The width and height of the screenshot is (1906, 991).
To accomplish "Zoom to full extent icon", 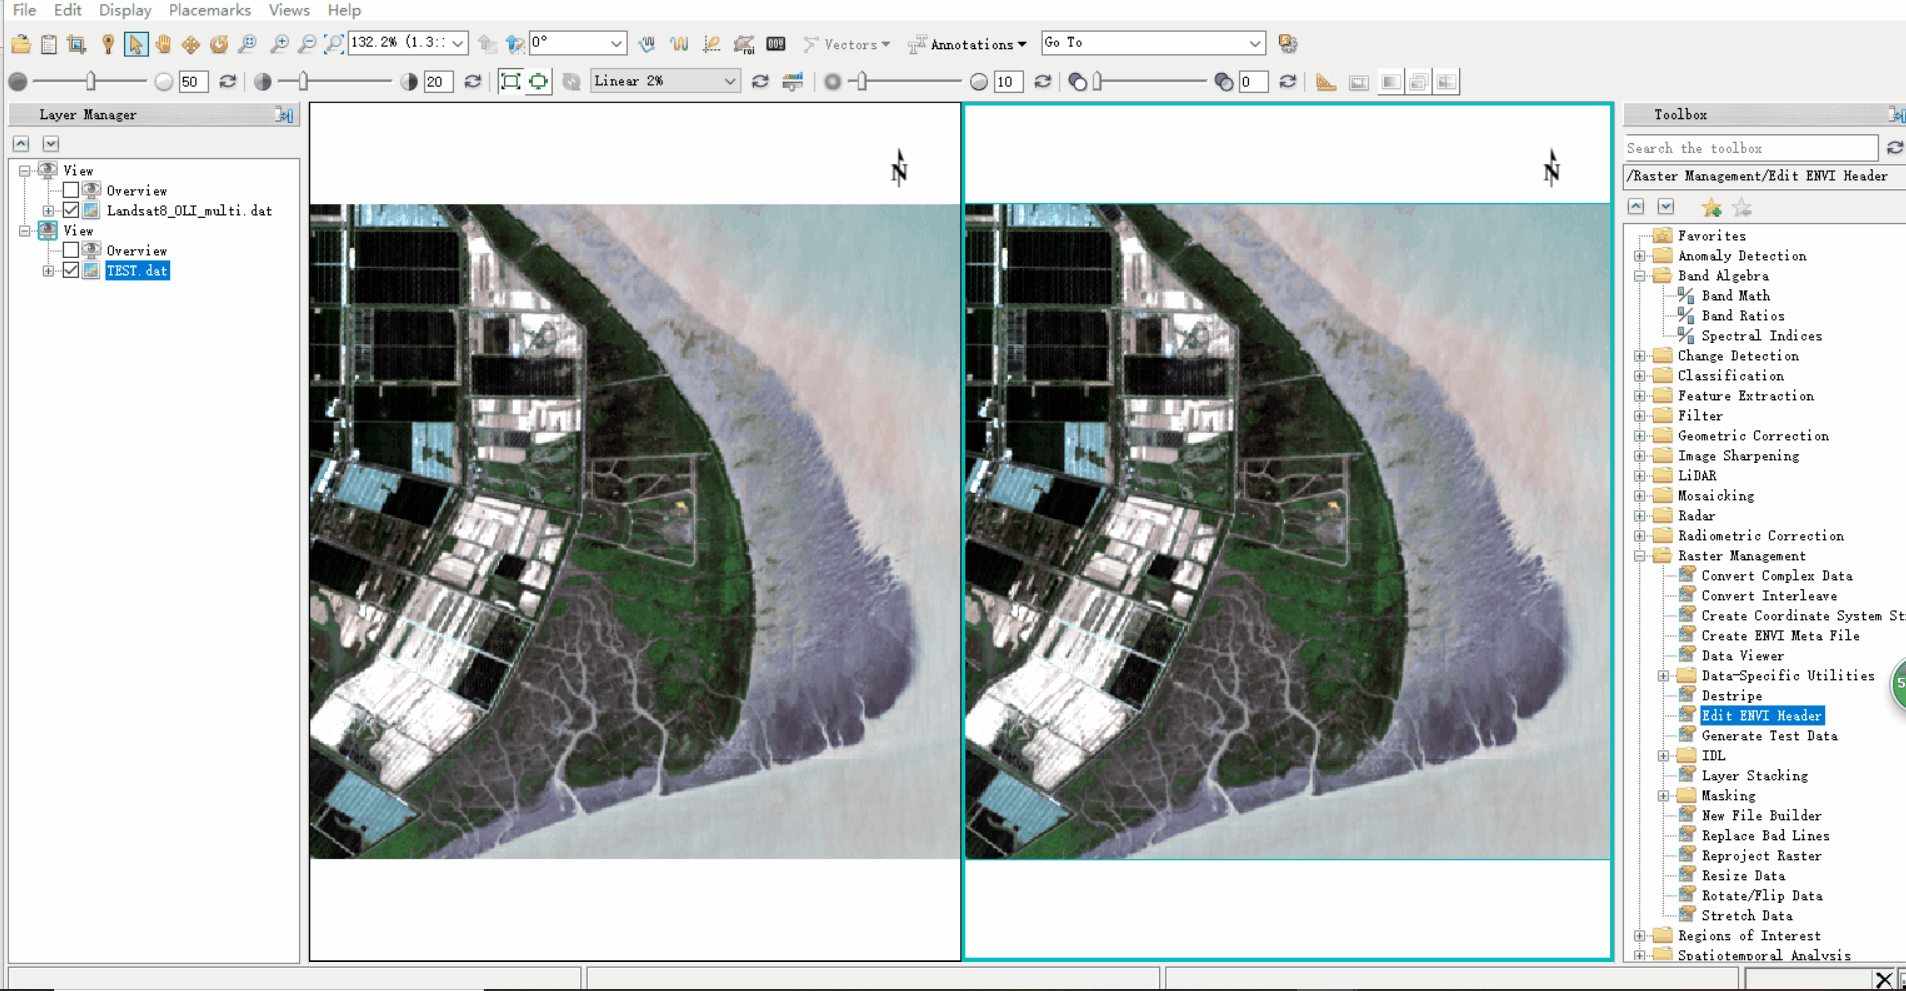I will coord(334,44).
